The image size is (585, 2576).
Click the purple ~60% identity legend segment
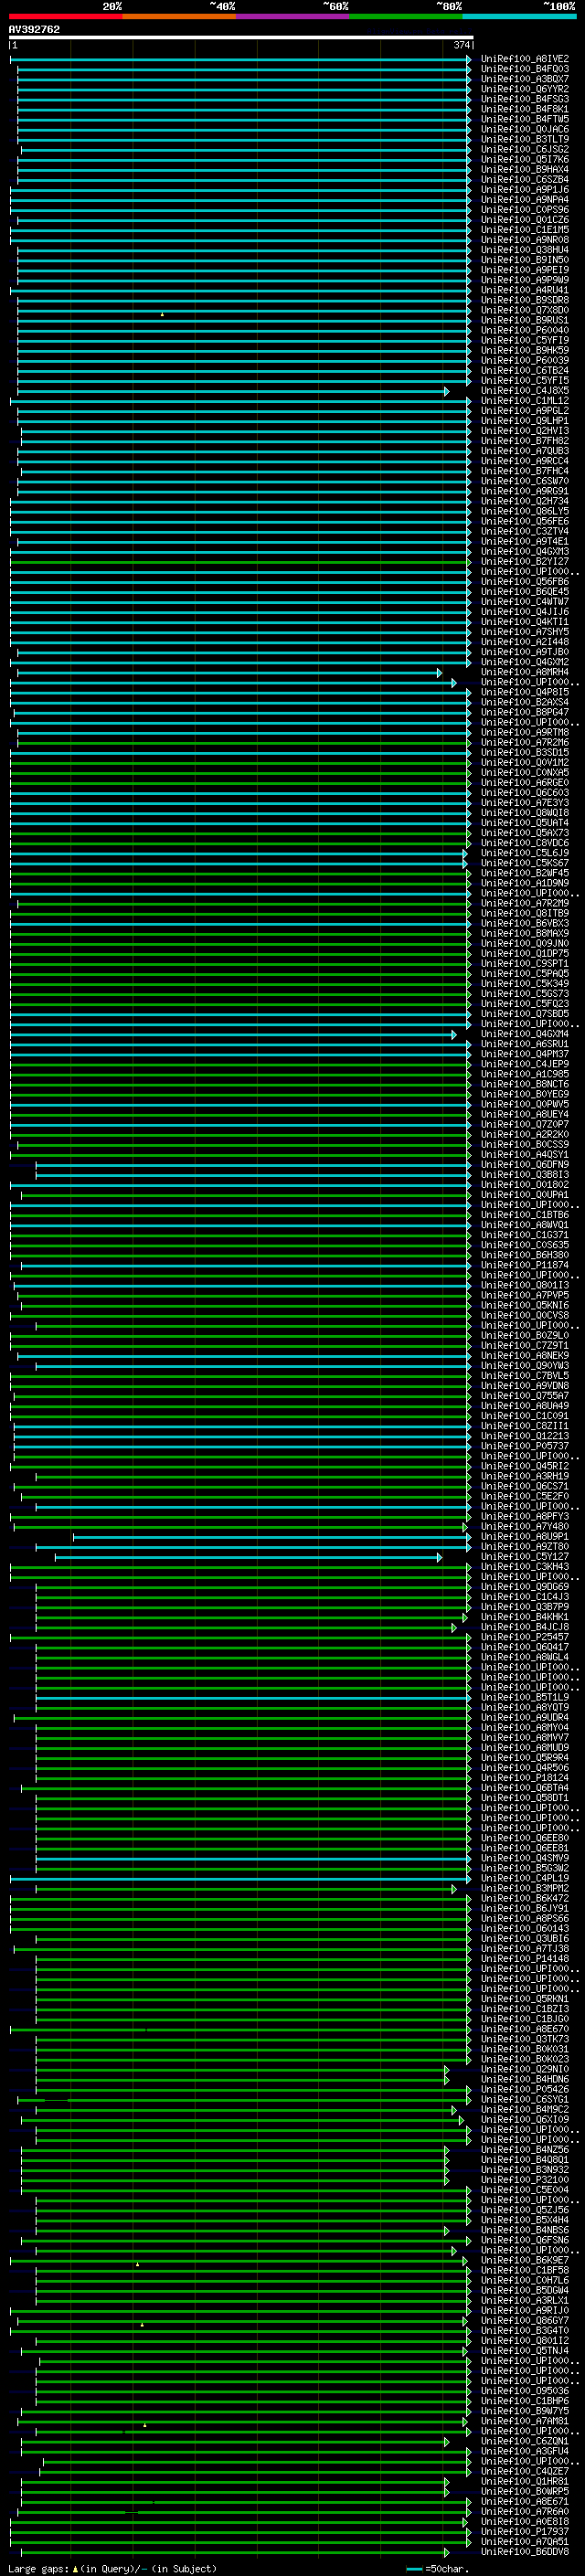coord(293,16)
